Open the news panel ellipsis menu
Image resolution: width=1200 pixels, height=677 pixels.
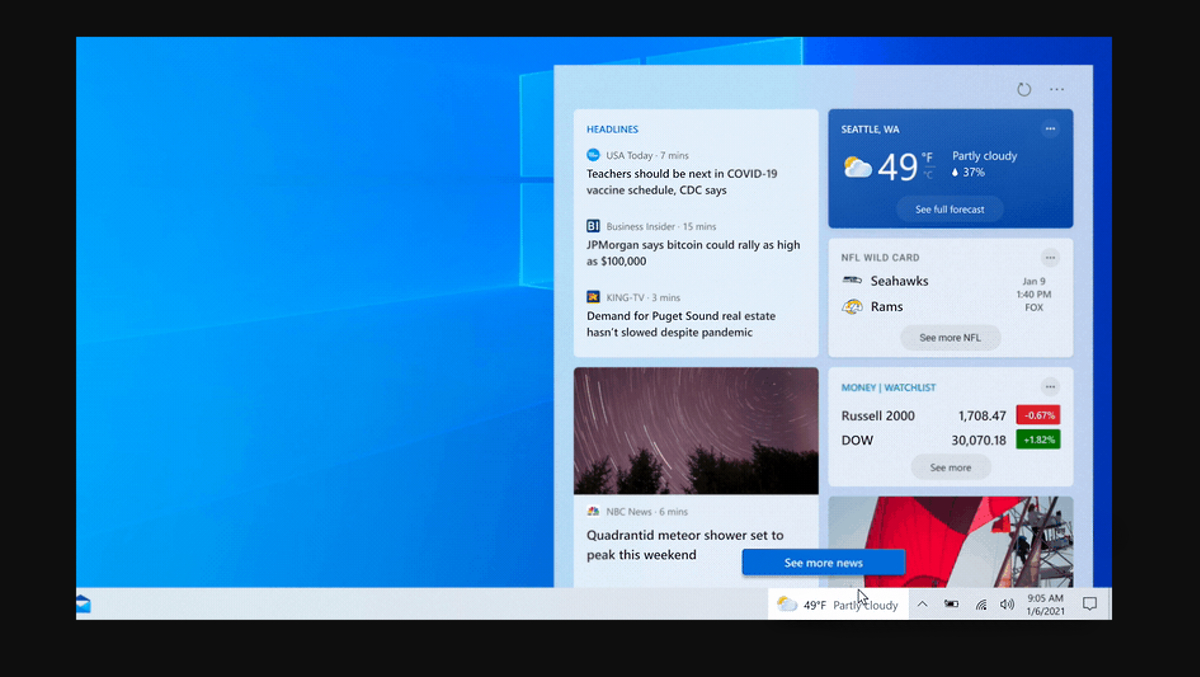(x=1056, y=89)
